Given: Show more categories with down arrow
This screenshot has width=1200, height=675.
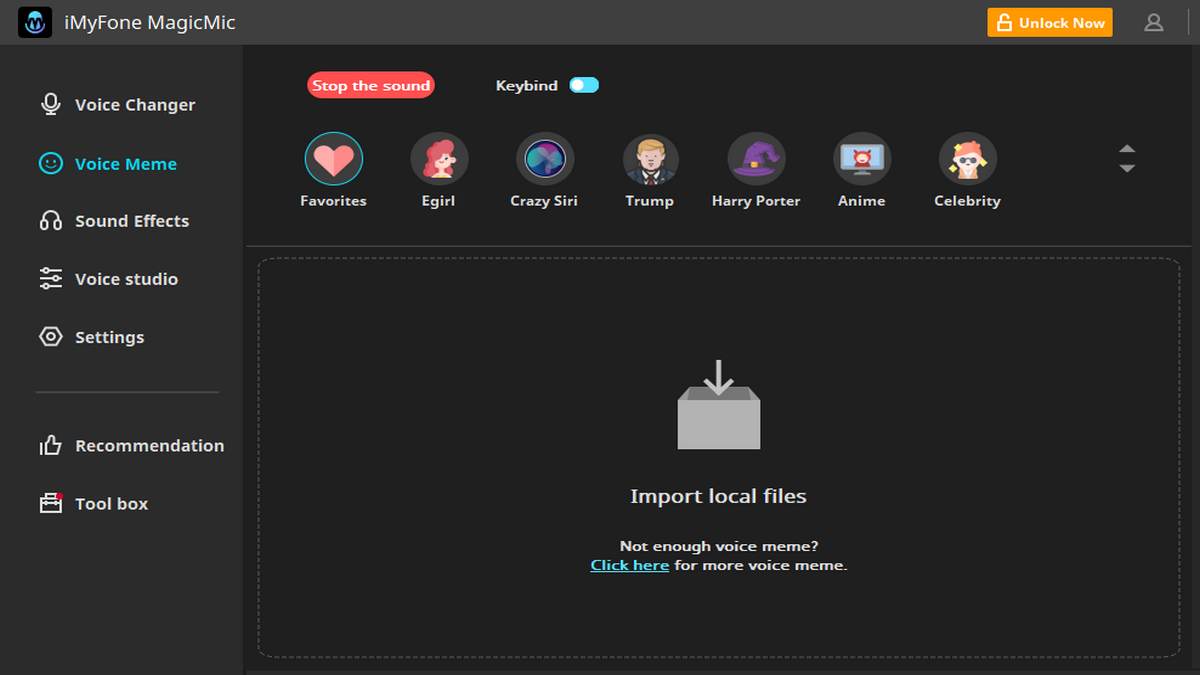Looking at the screenshot, I should click(x=1127, y=168).
